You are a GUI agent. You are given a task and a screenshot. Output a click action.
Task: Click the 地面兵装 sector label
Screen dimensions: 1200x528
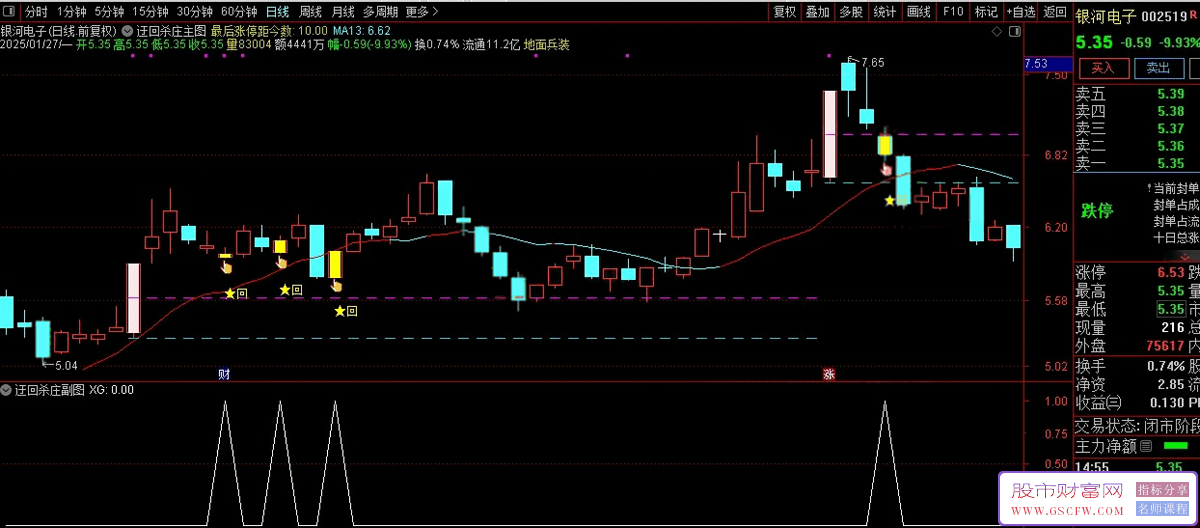(x=546, y=45)
